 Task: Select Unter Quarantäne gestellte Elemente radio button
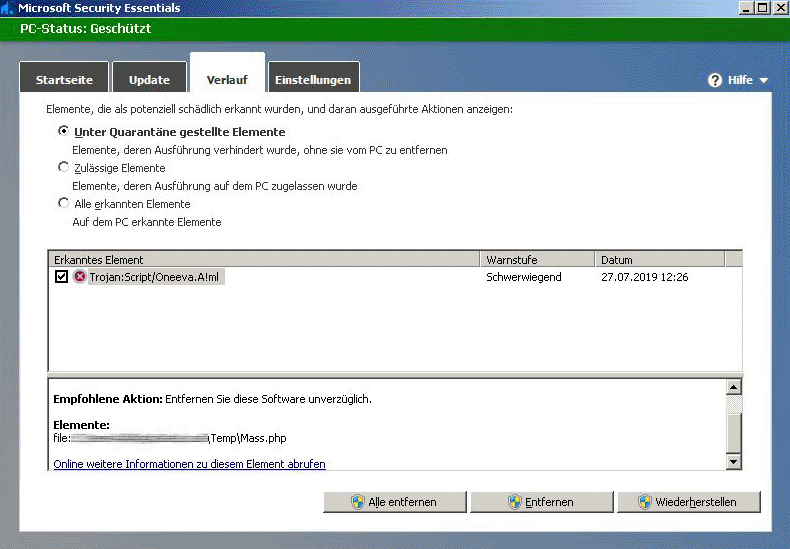(x=63, y=131)
